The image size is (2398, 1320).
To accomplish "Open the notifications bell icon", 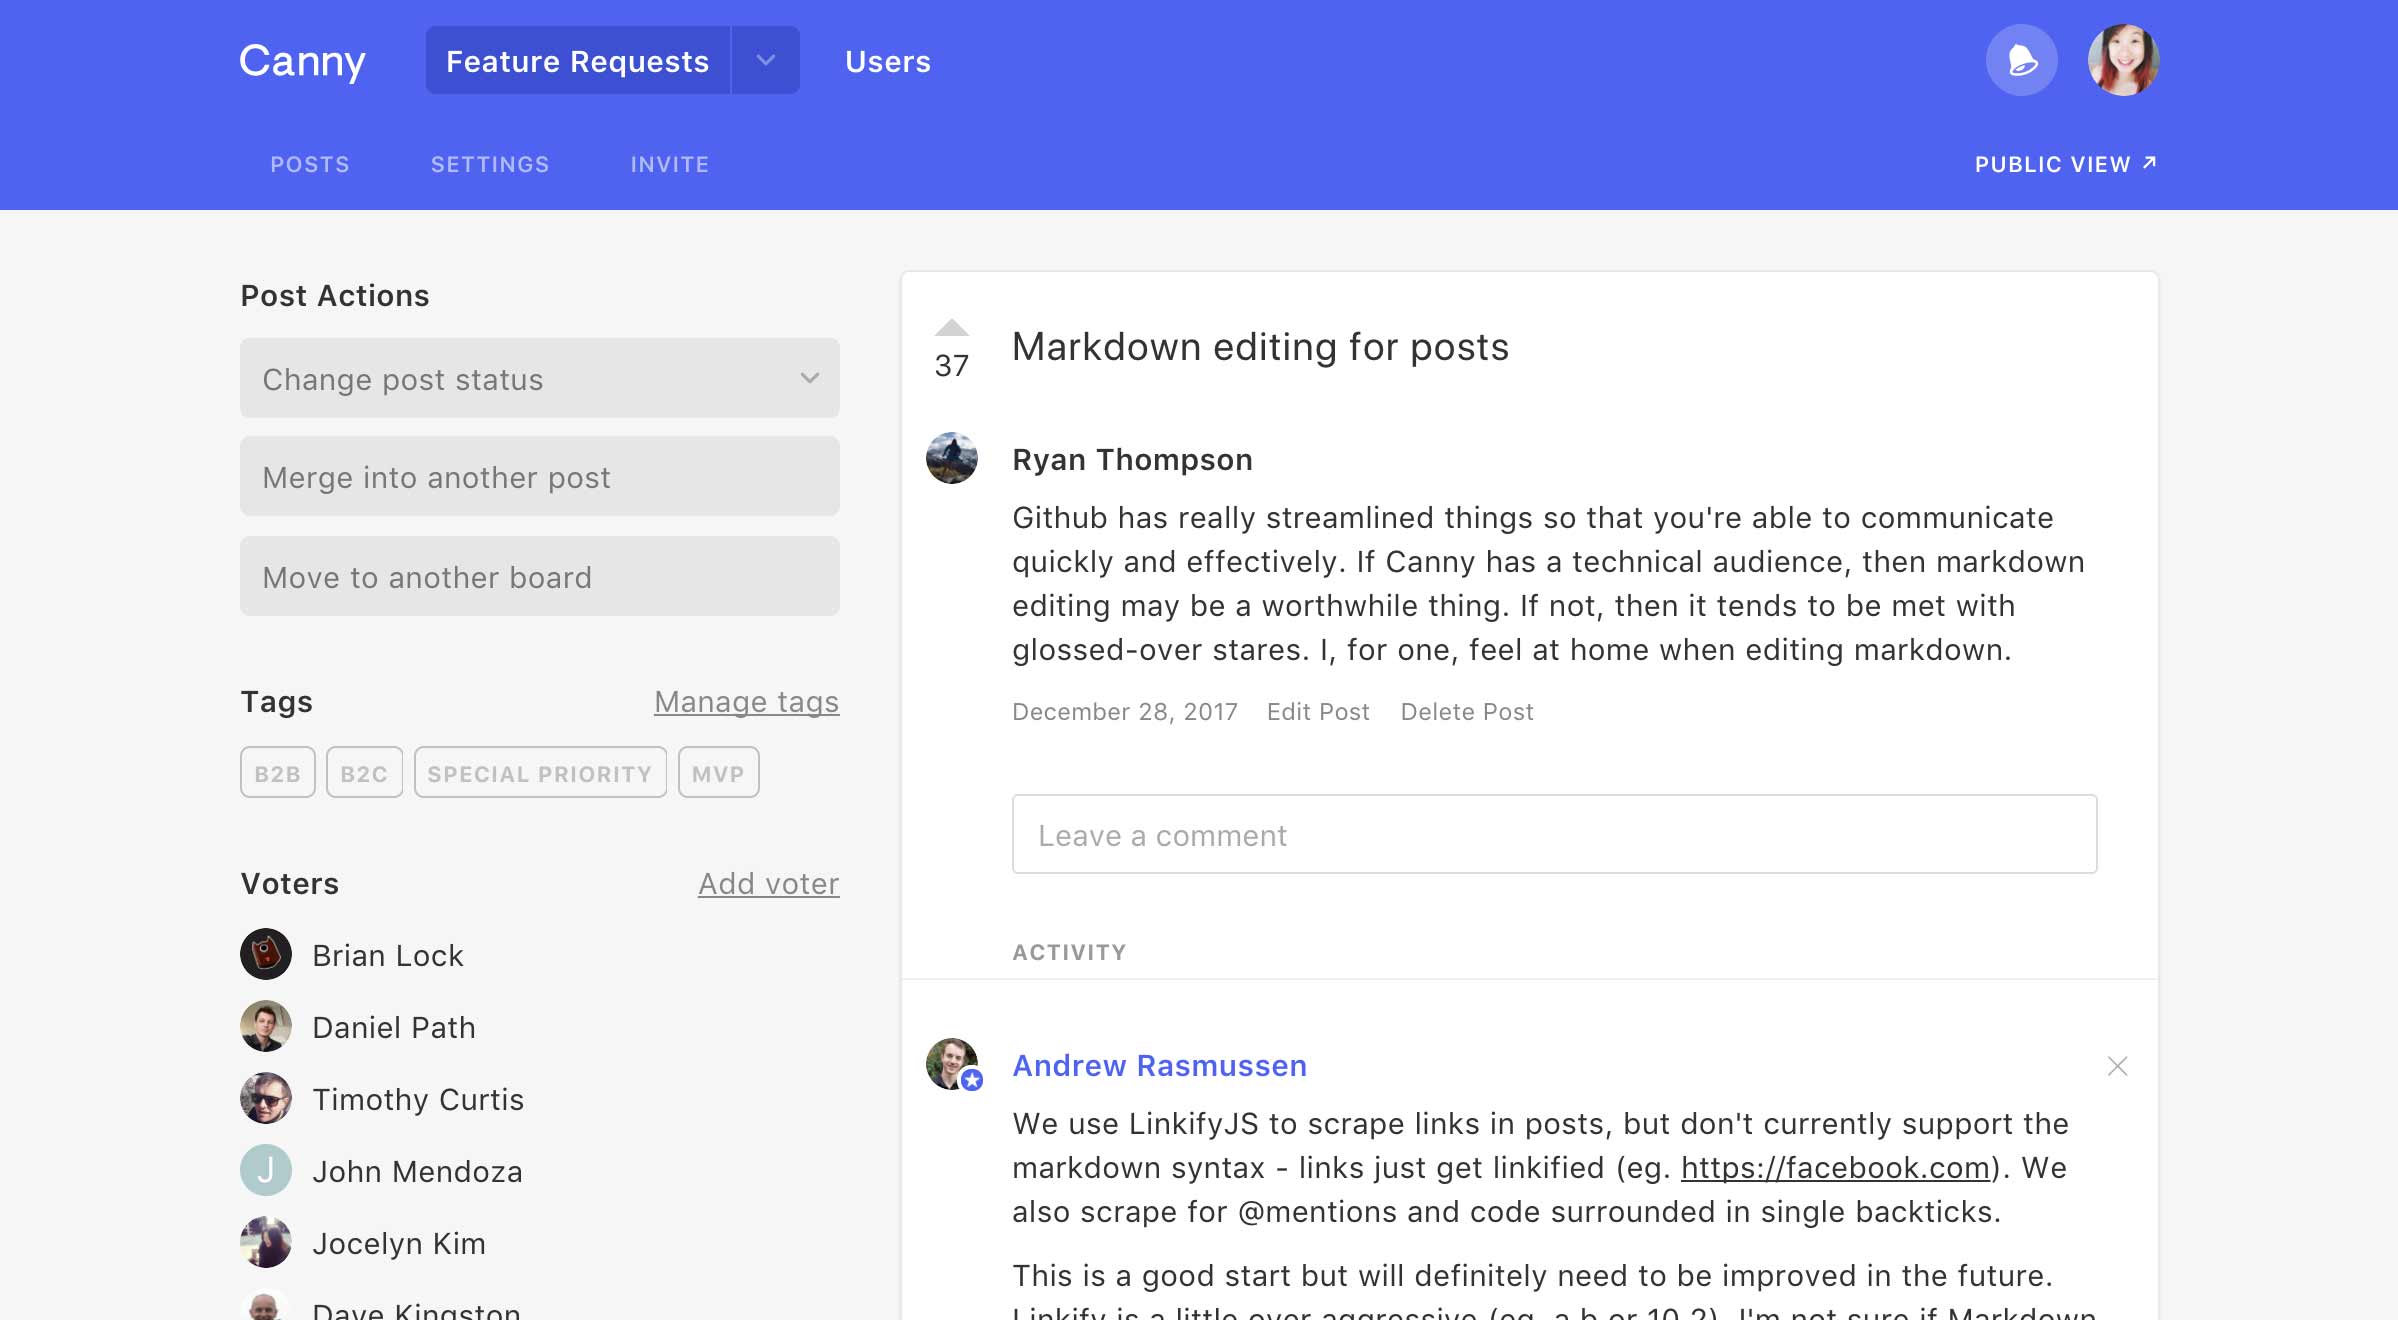I will [2021, 61].
